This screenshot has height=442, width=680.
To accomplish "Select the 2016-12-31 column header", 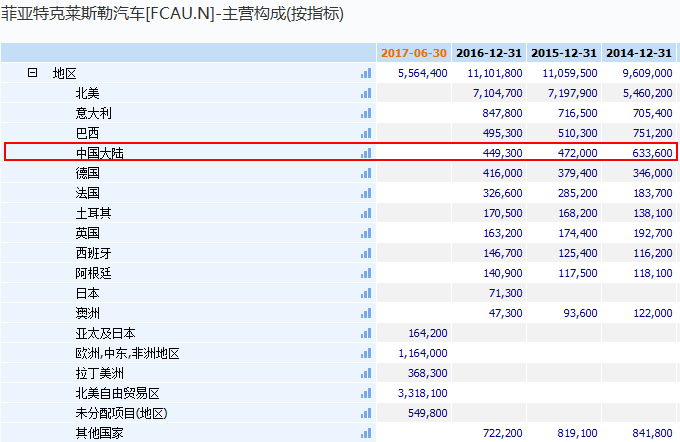I will click(489, 53).
